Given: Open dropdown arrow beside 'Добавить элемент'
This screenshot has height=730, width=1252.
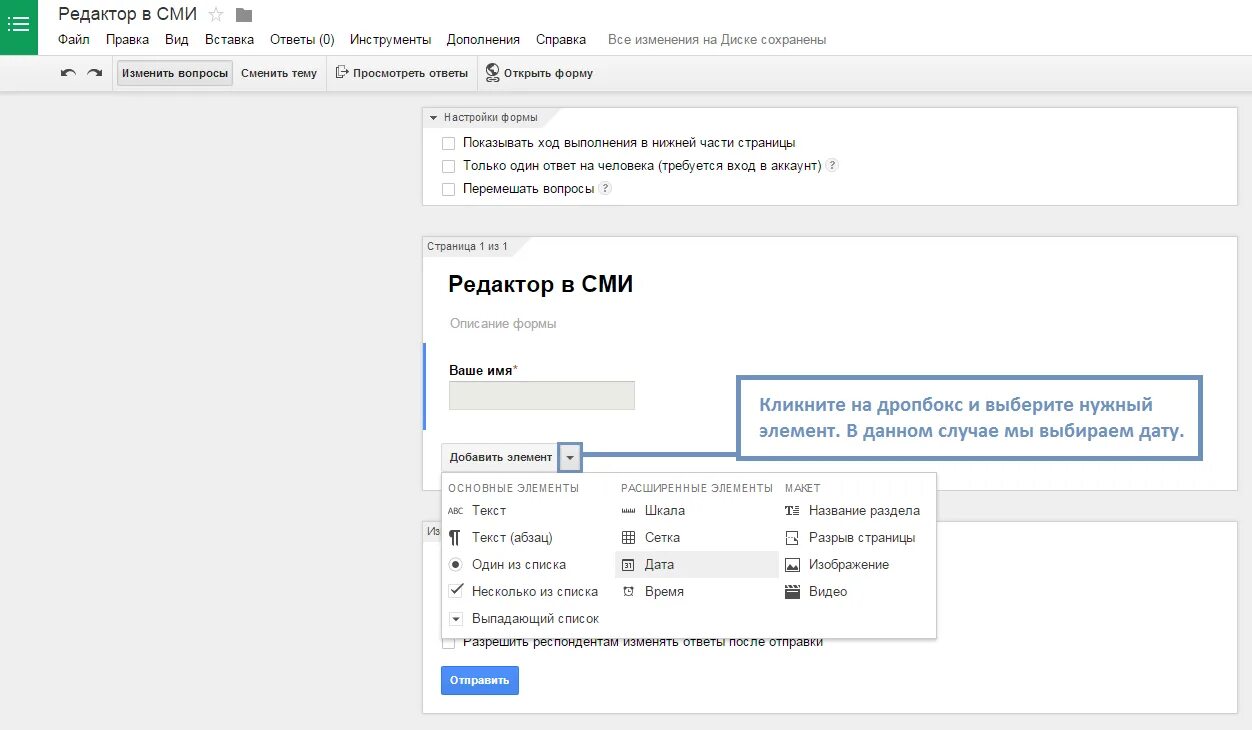Looking at the screenshot, I should (570, 457).
